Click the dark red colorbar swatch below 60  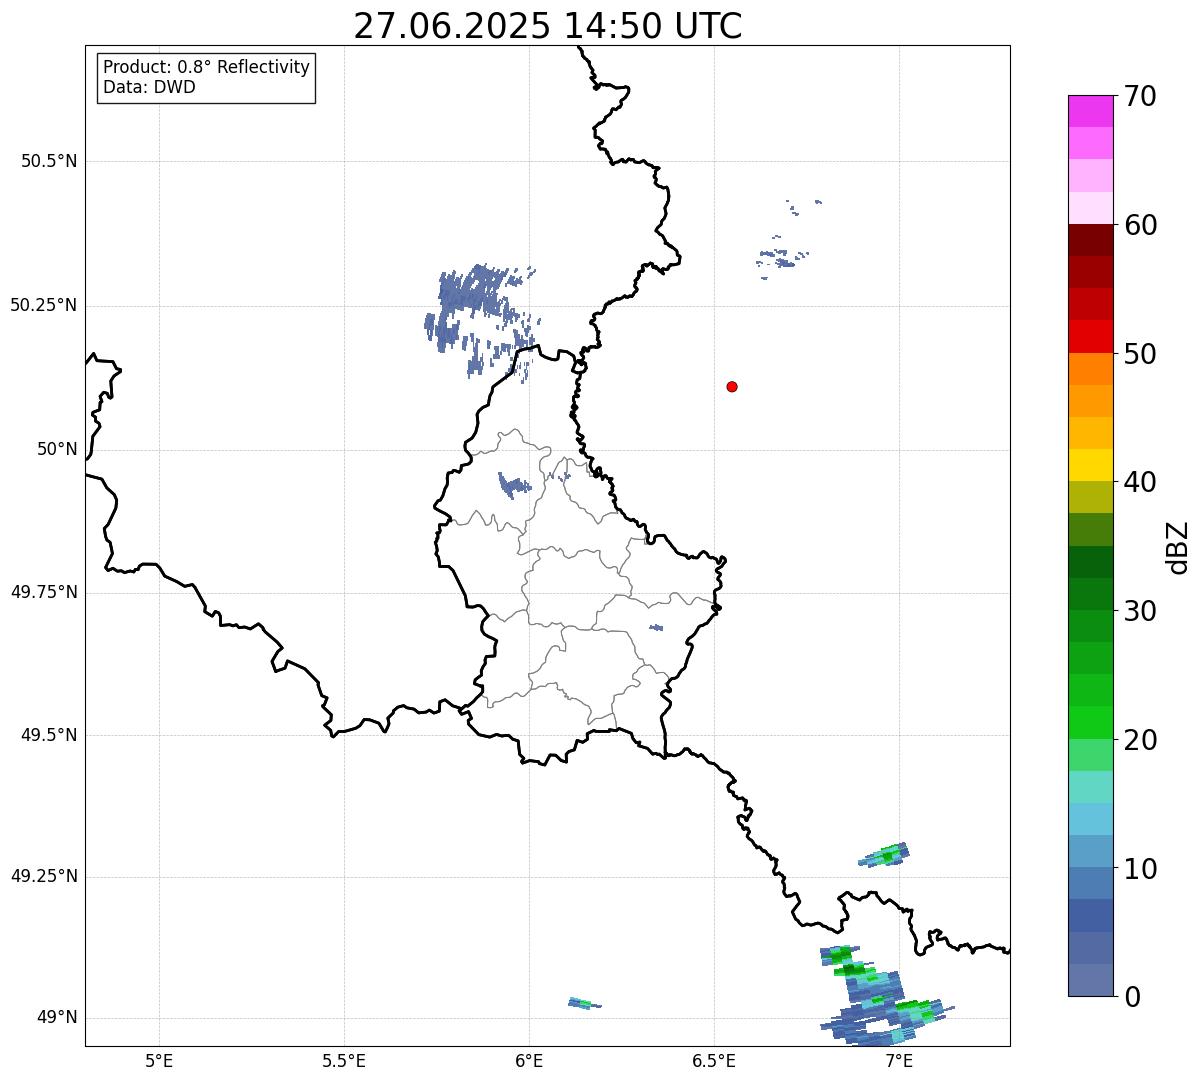(x=1090, y=240)
